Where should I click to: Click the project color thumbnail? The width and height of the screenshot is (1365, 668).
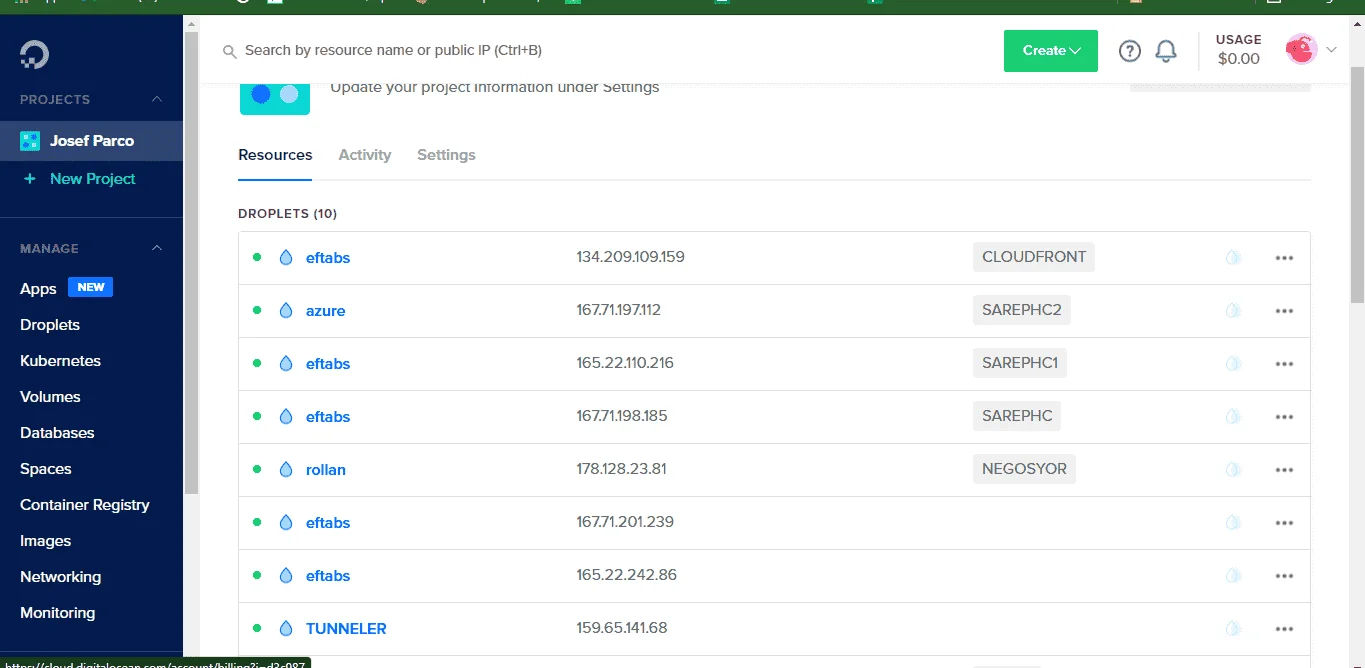pyautogui.click(x=275, y=97)
